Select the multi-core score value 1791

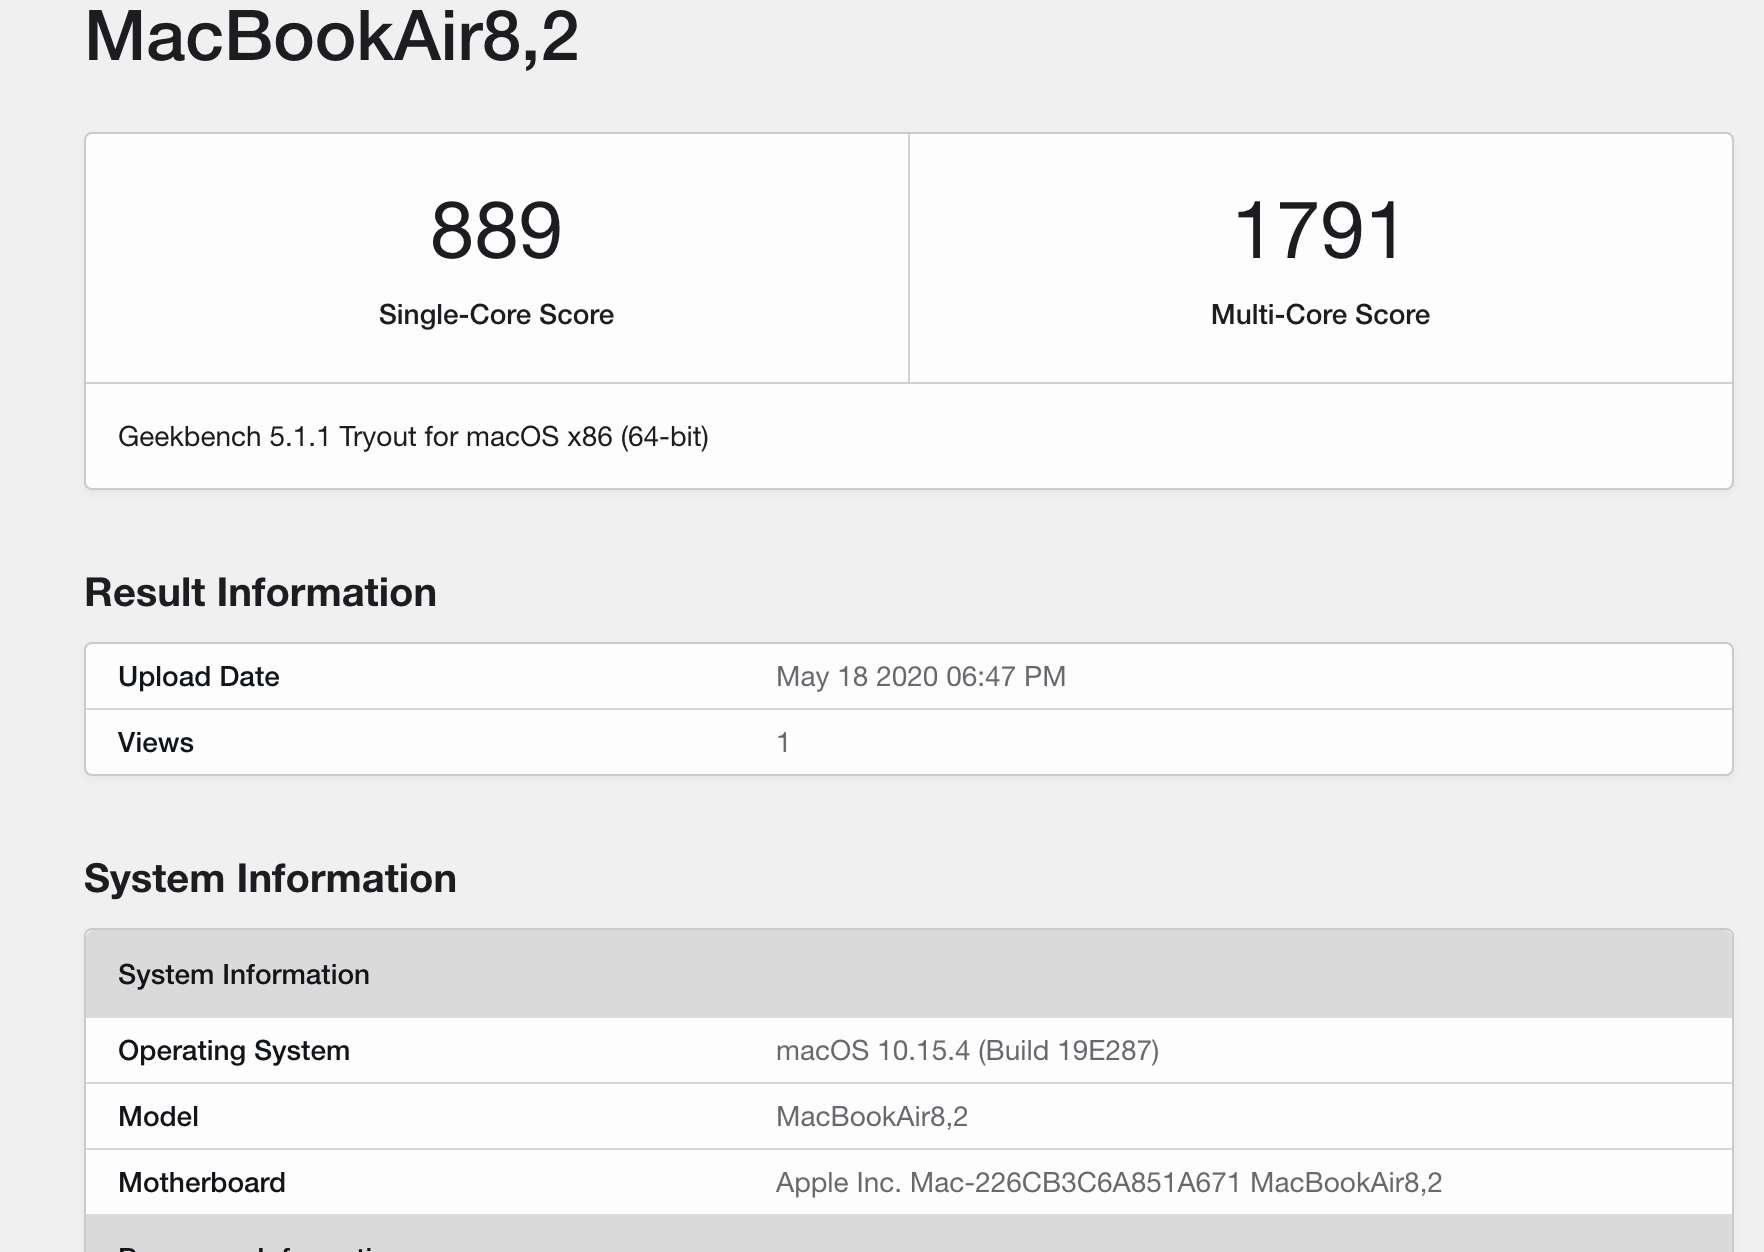(1320, 231)
